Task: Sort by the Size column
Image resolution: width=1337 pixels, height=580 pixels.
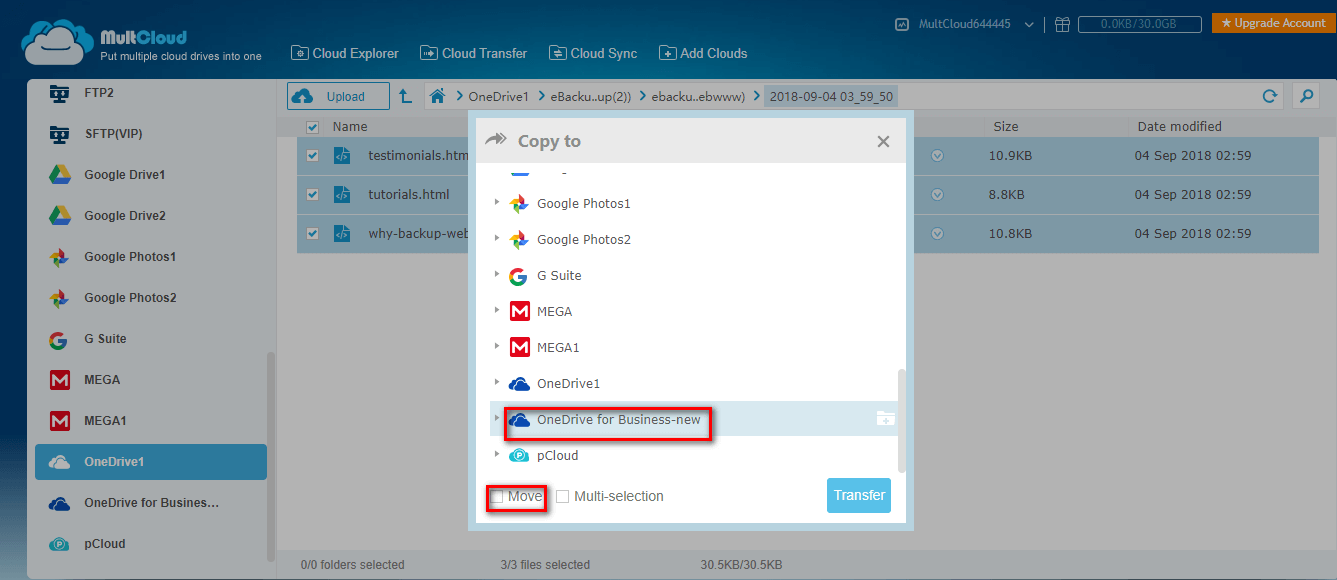Action: pyautogui.click(x=1006, y=127)
